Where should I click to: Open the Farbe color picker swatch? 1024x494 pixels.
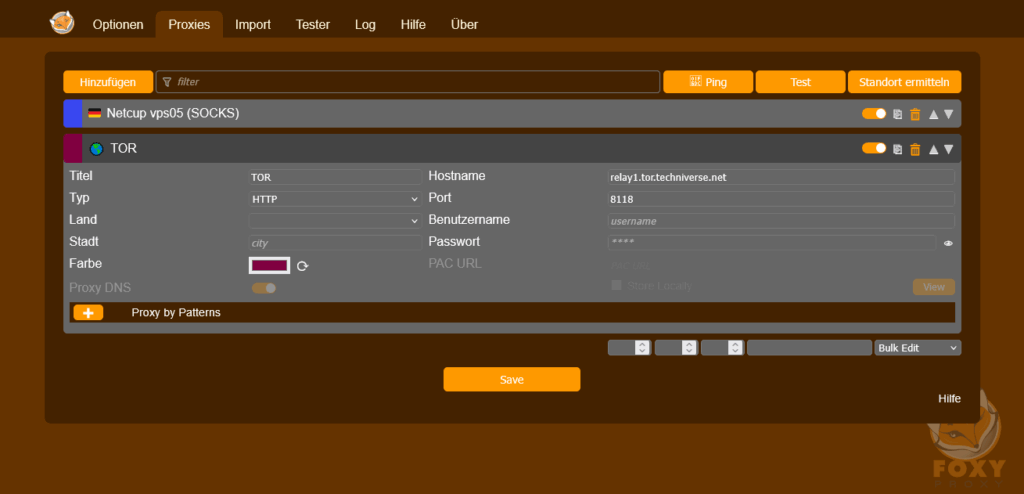(269, 265)
